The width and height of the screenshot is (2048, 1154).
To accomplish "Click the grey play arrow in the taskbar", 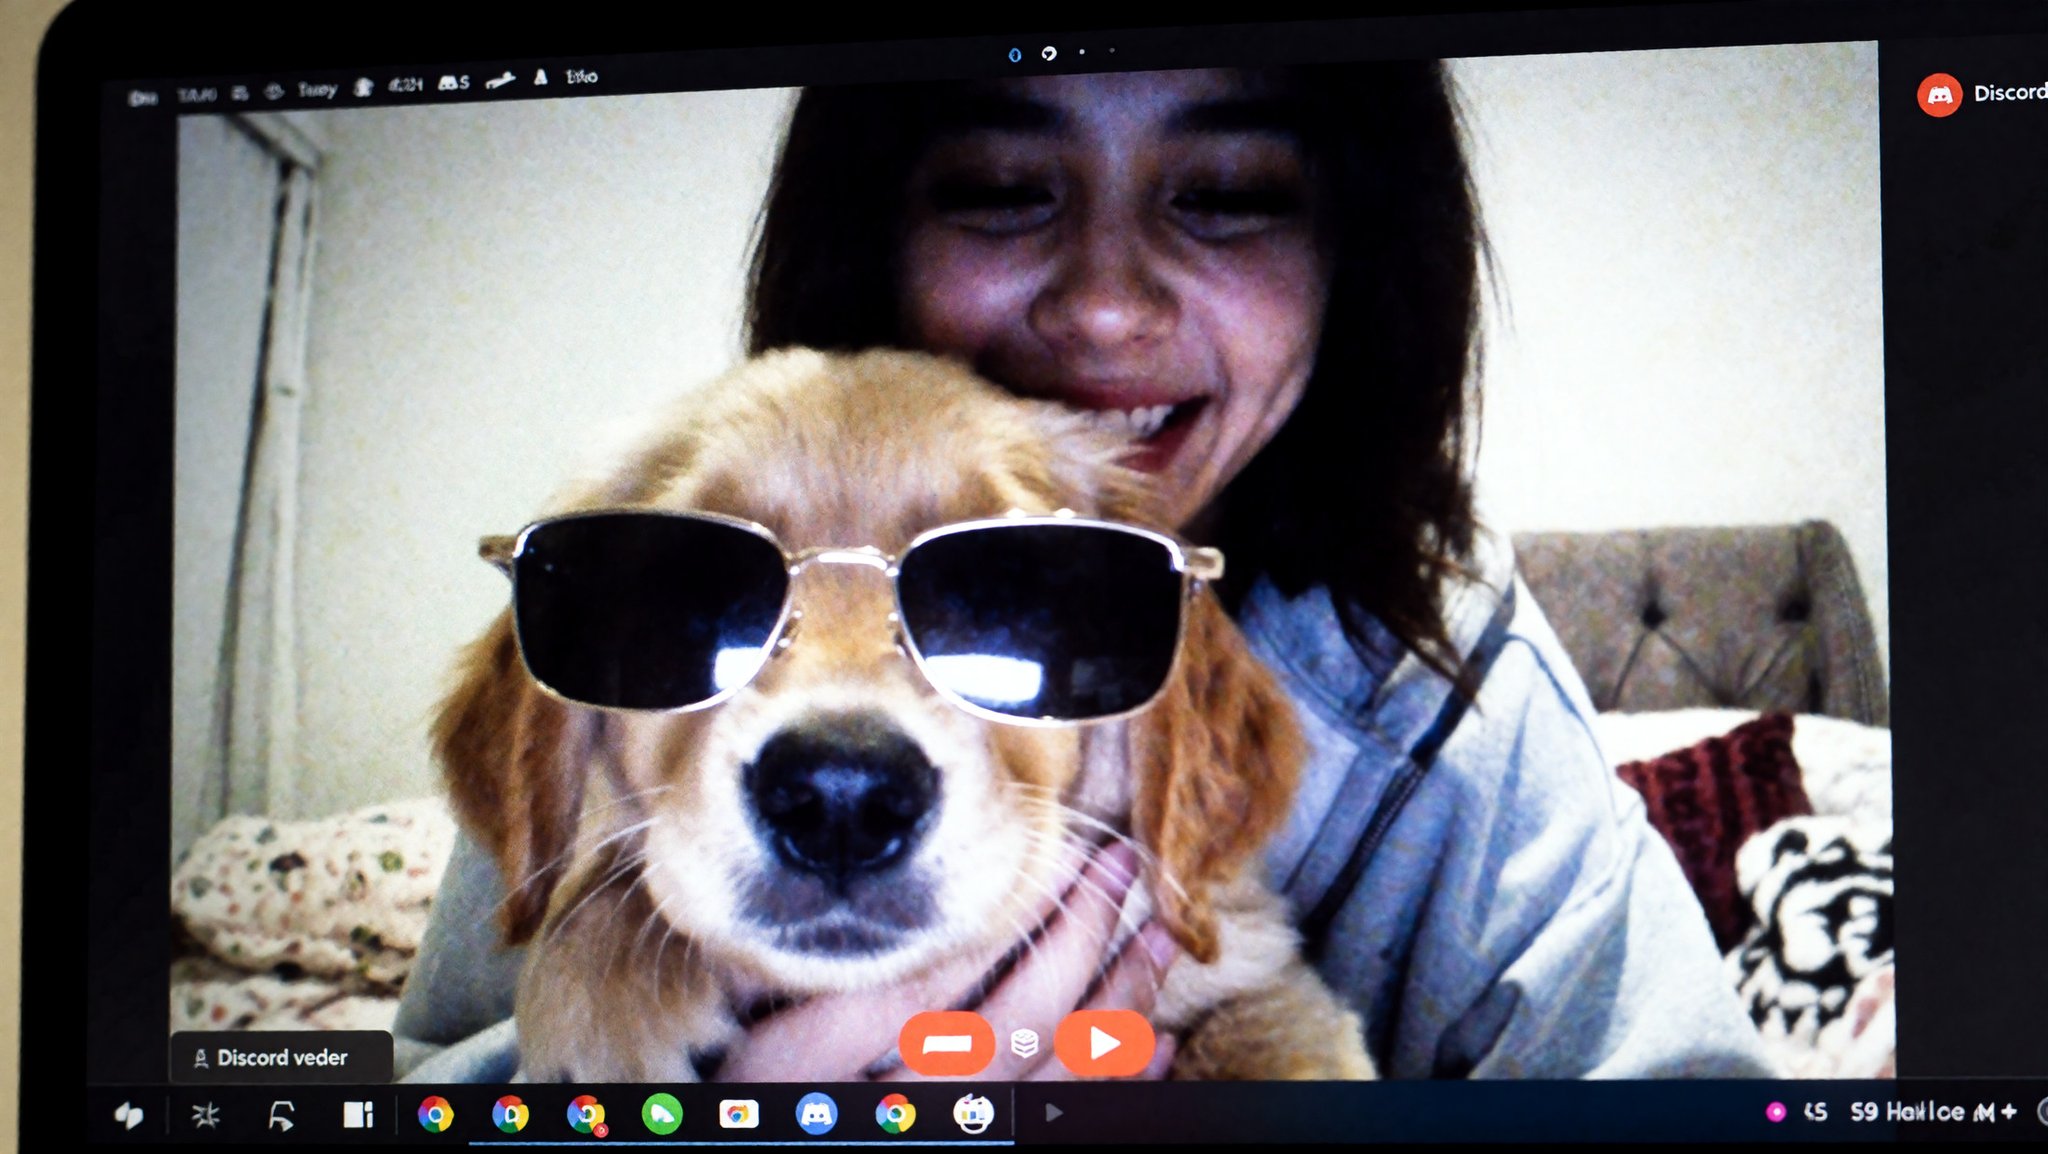I will point(1053,1112).
